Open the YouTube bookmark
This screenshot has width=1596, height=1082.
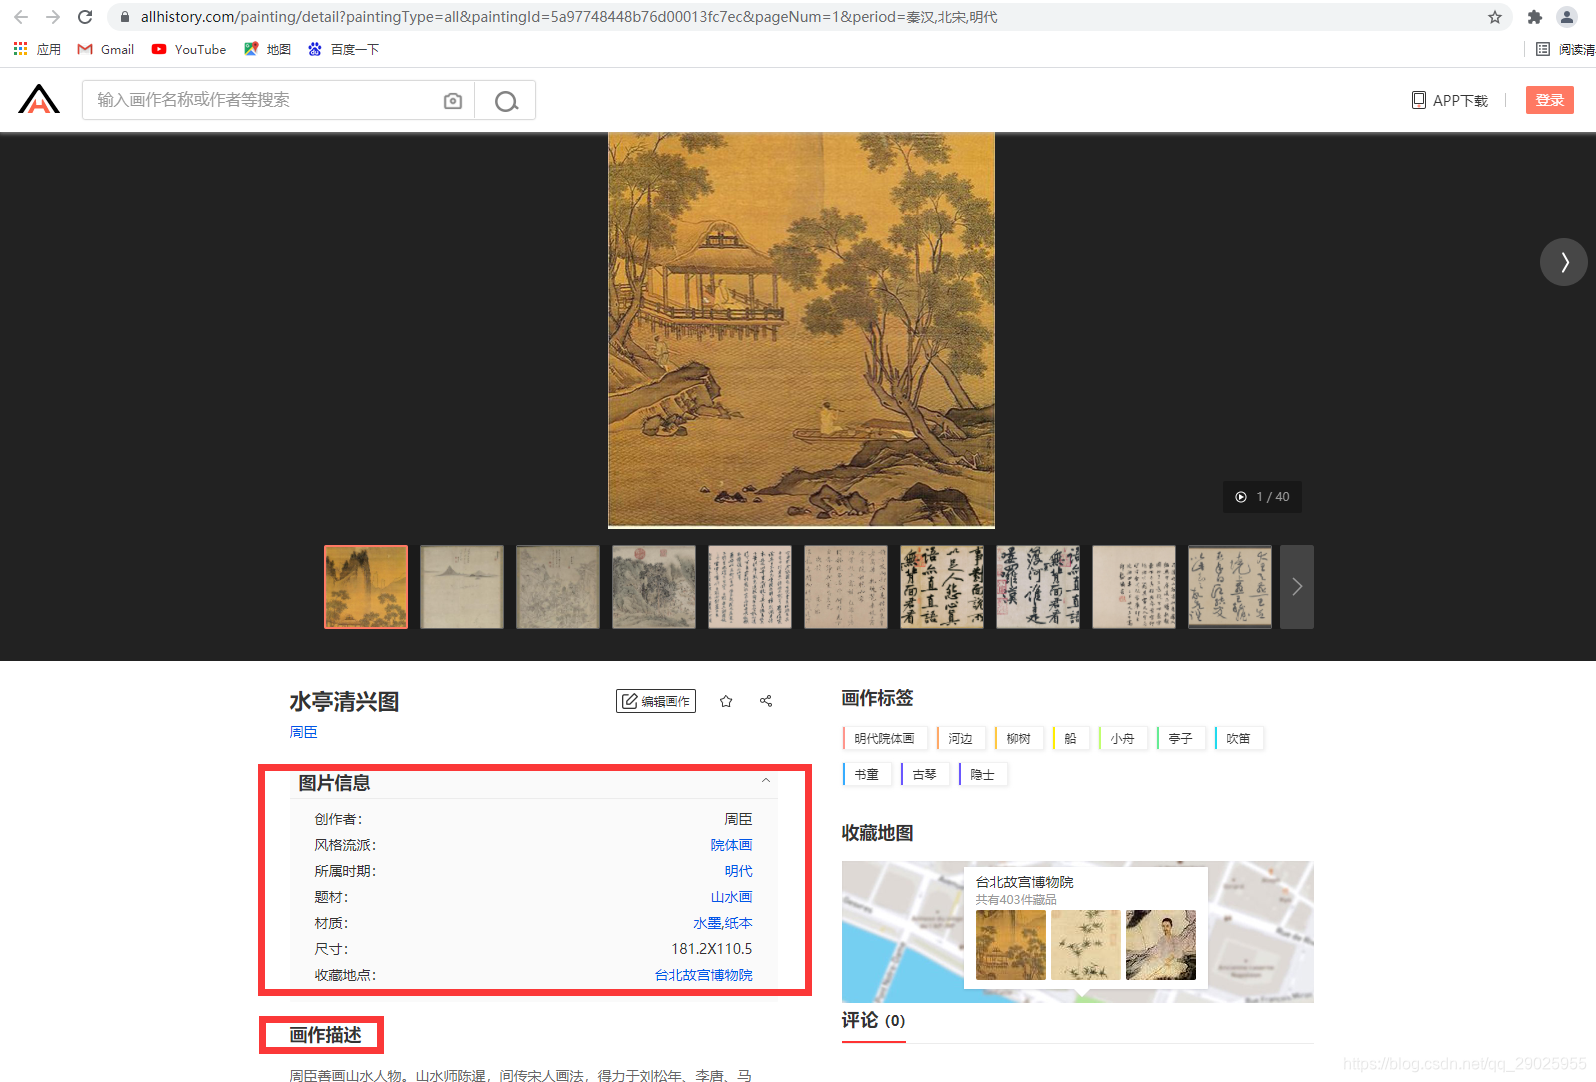click(x=189, y=49)
